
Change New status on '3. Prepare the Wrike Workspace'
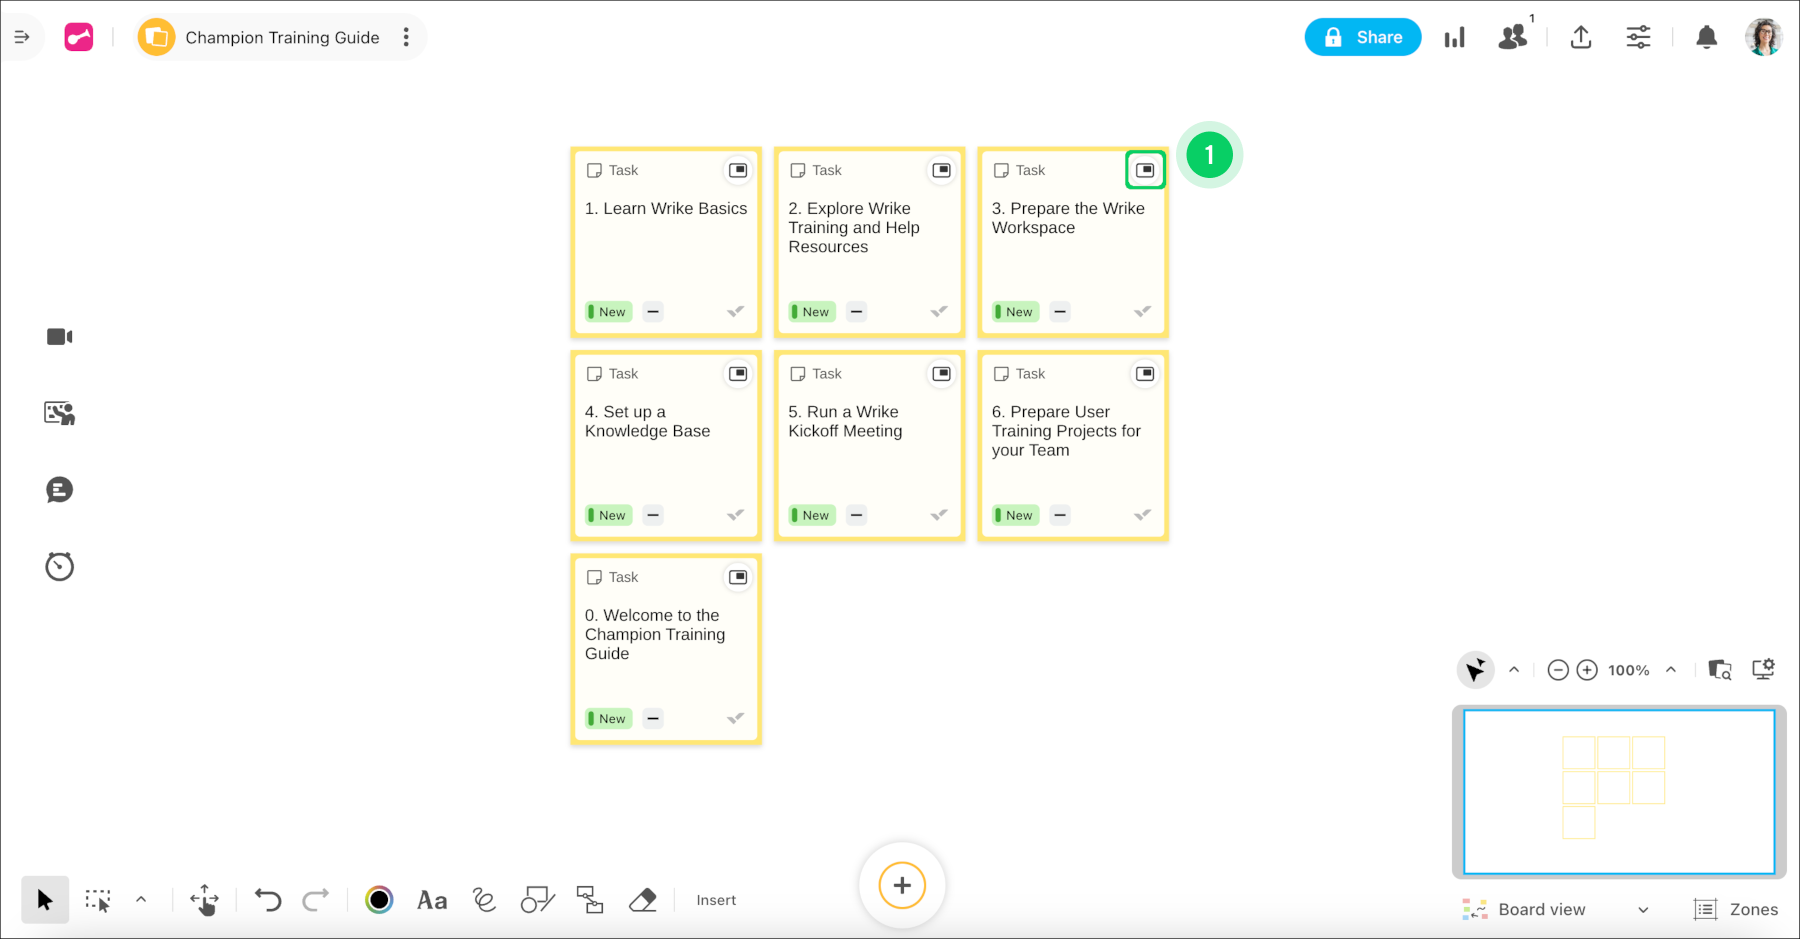1015,312
